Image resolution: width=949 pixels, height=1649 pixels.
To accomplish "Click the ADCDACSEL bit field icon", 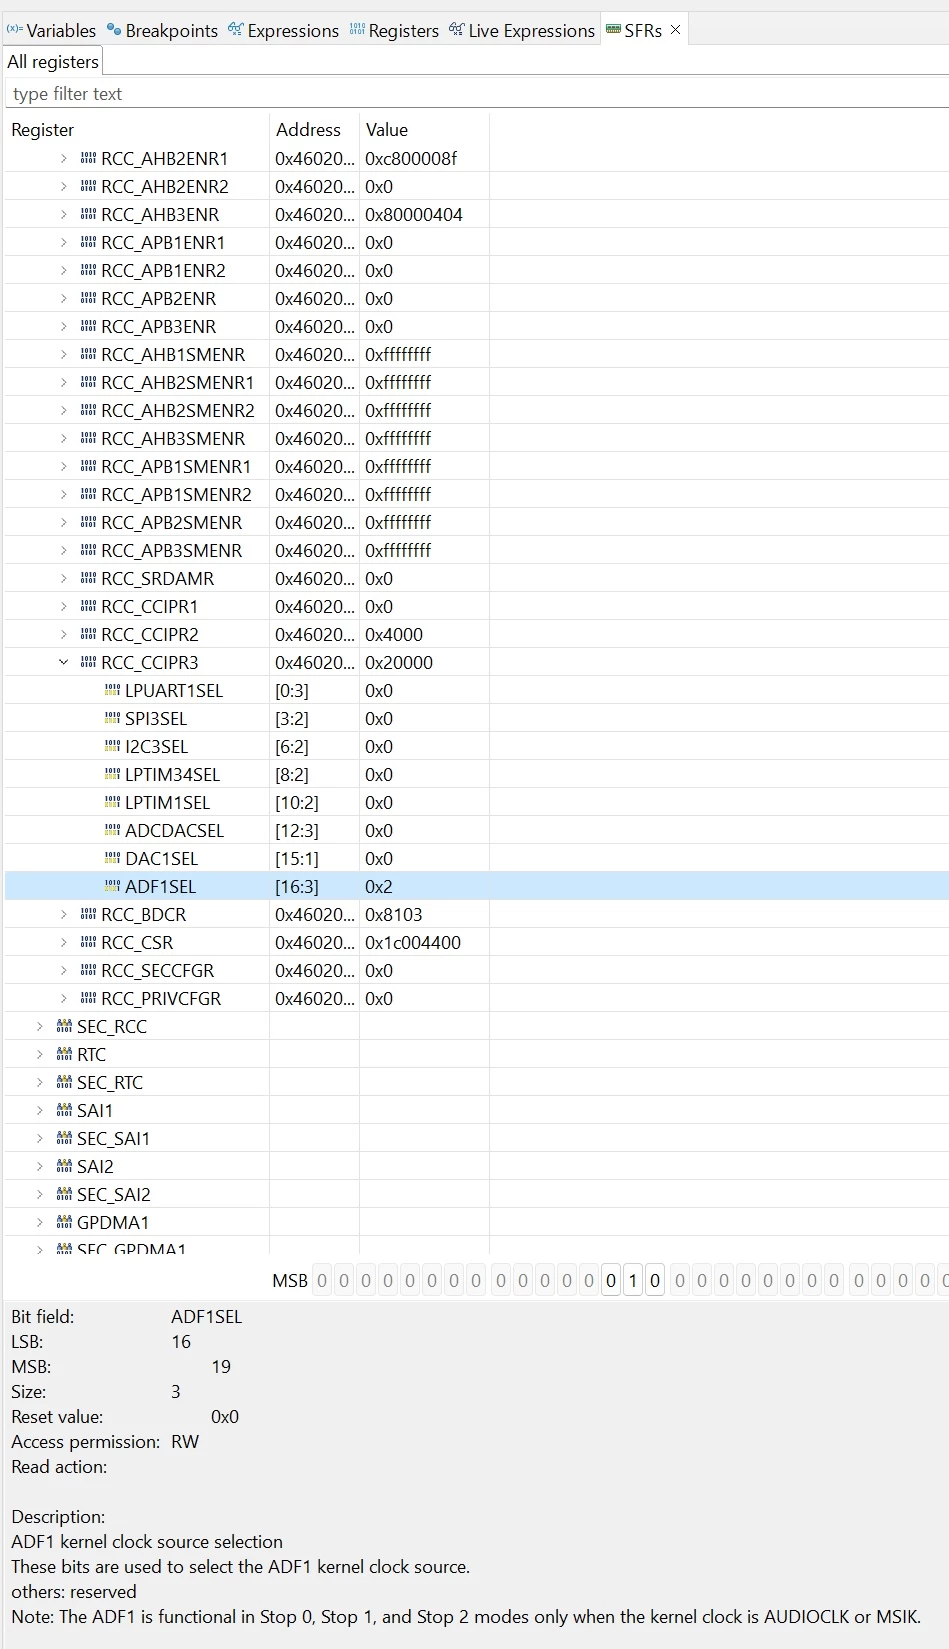I will pyautogui.click(x=112, y=830).
